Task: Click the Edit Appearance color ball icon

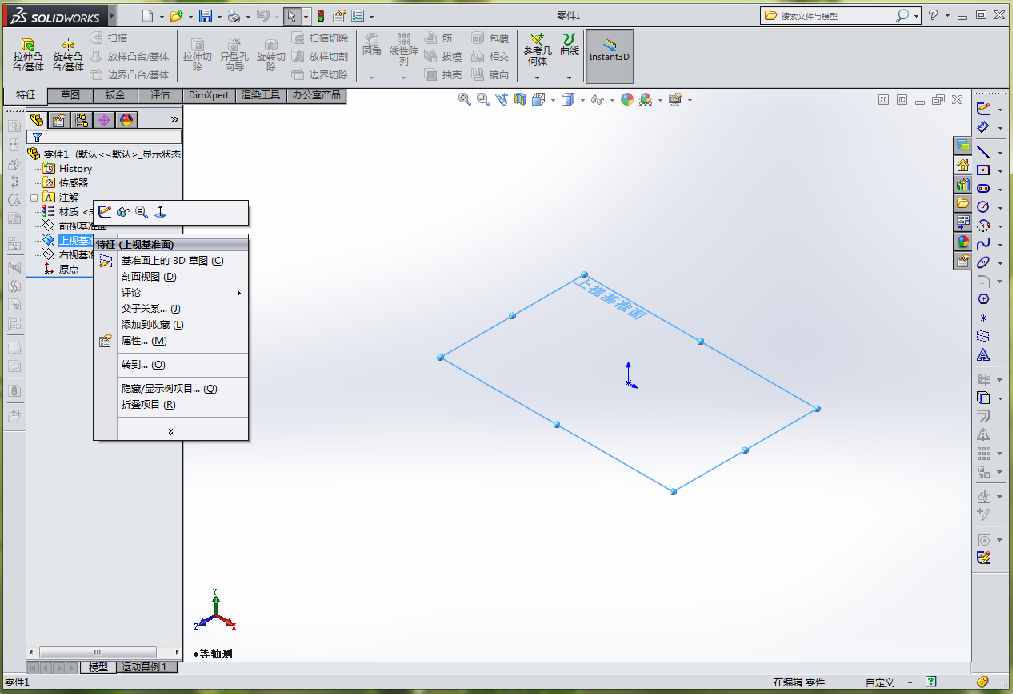Action: [x=627, y=100]
